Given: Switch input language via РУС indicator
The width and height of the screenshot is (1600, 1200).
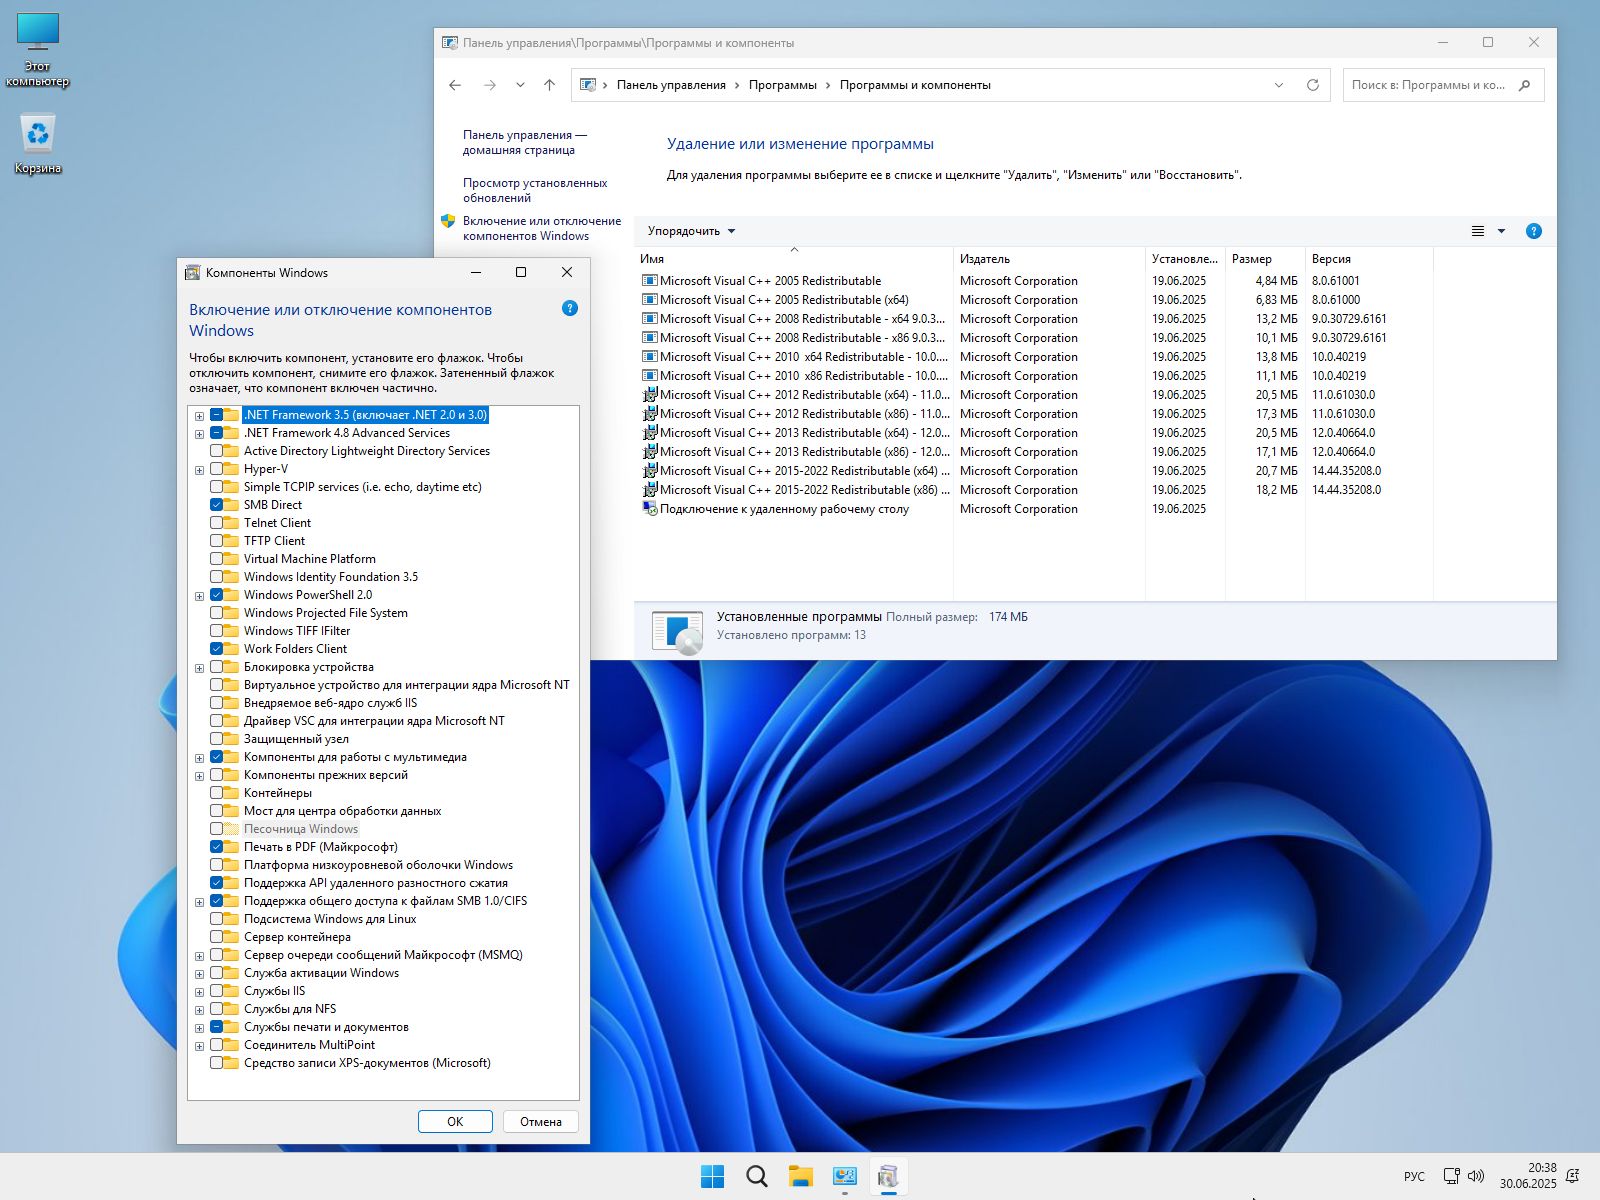Looking at the screenshot, I should 1414,1176.
